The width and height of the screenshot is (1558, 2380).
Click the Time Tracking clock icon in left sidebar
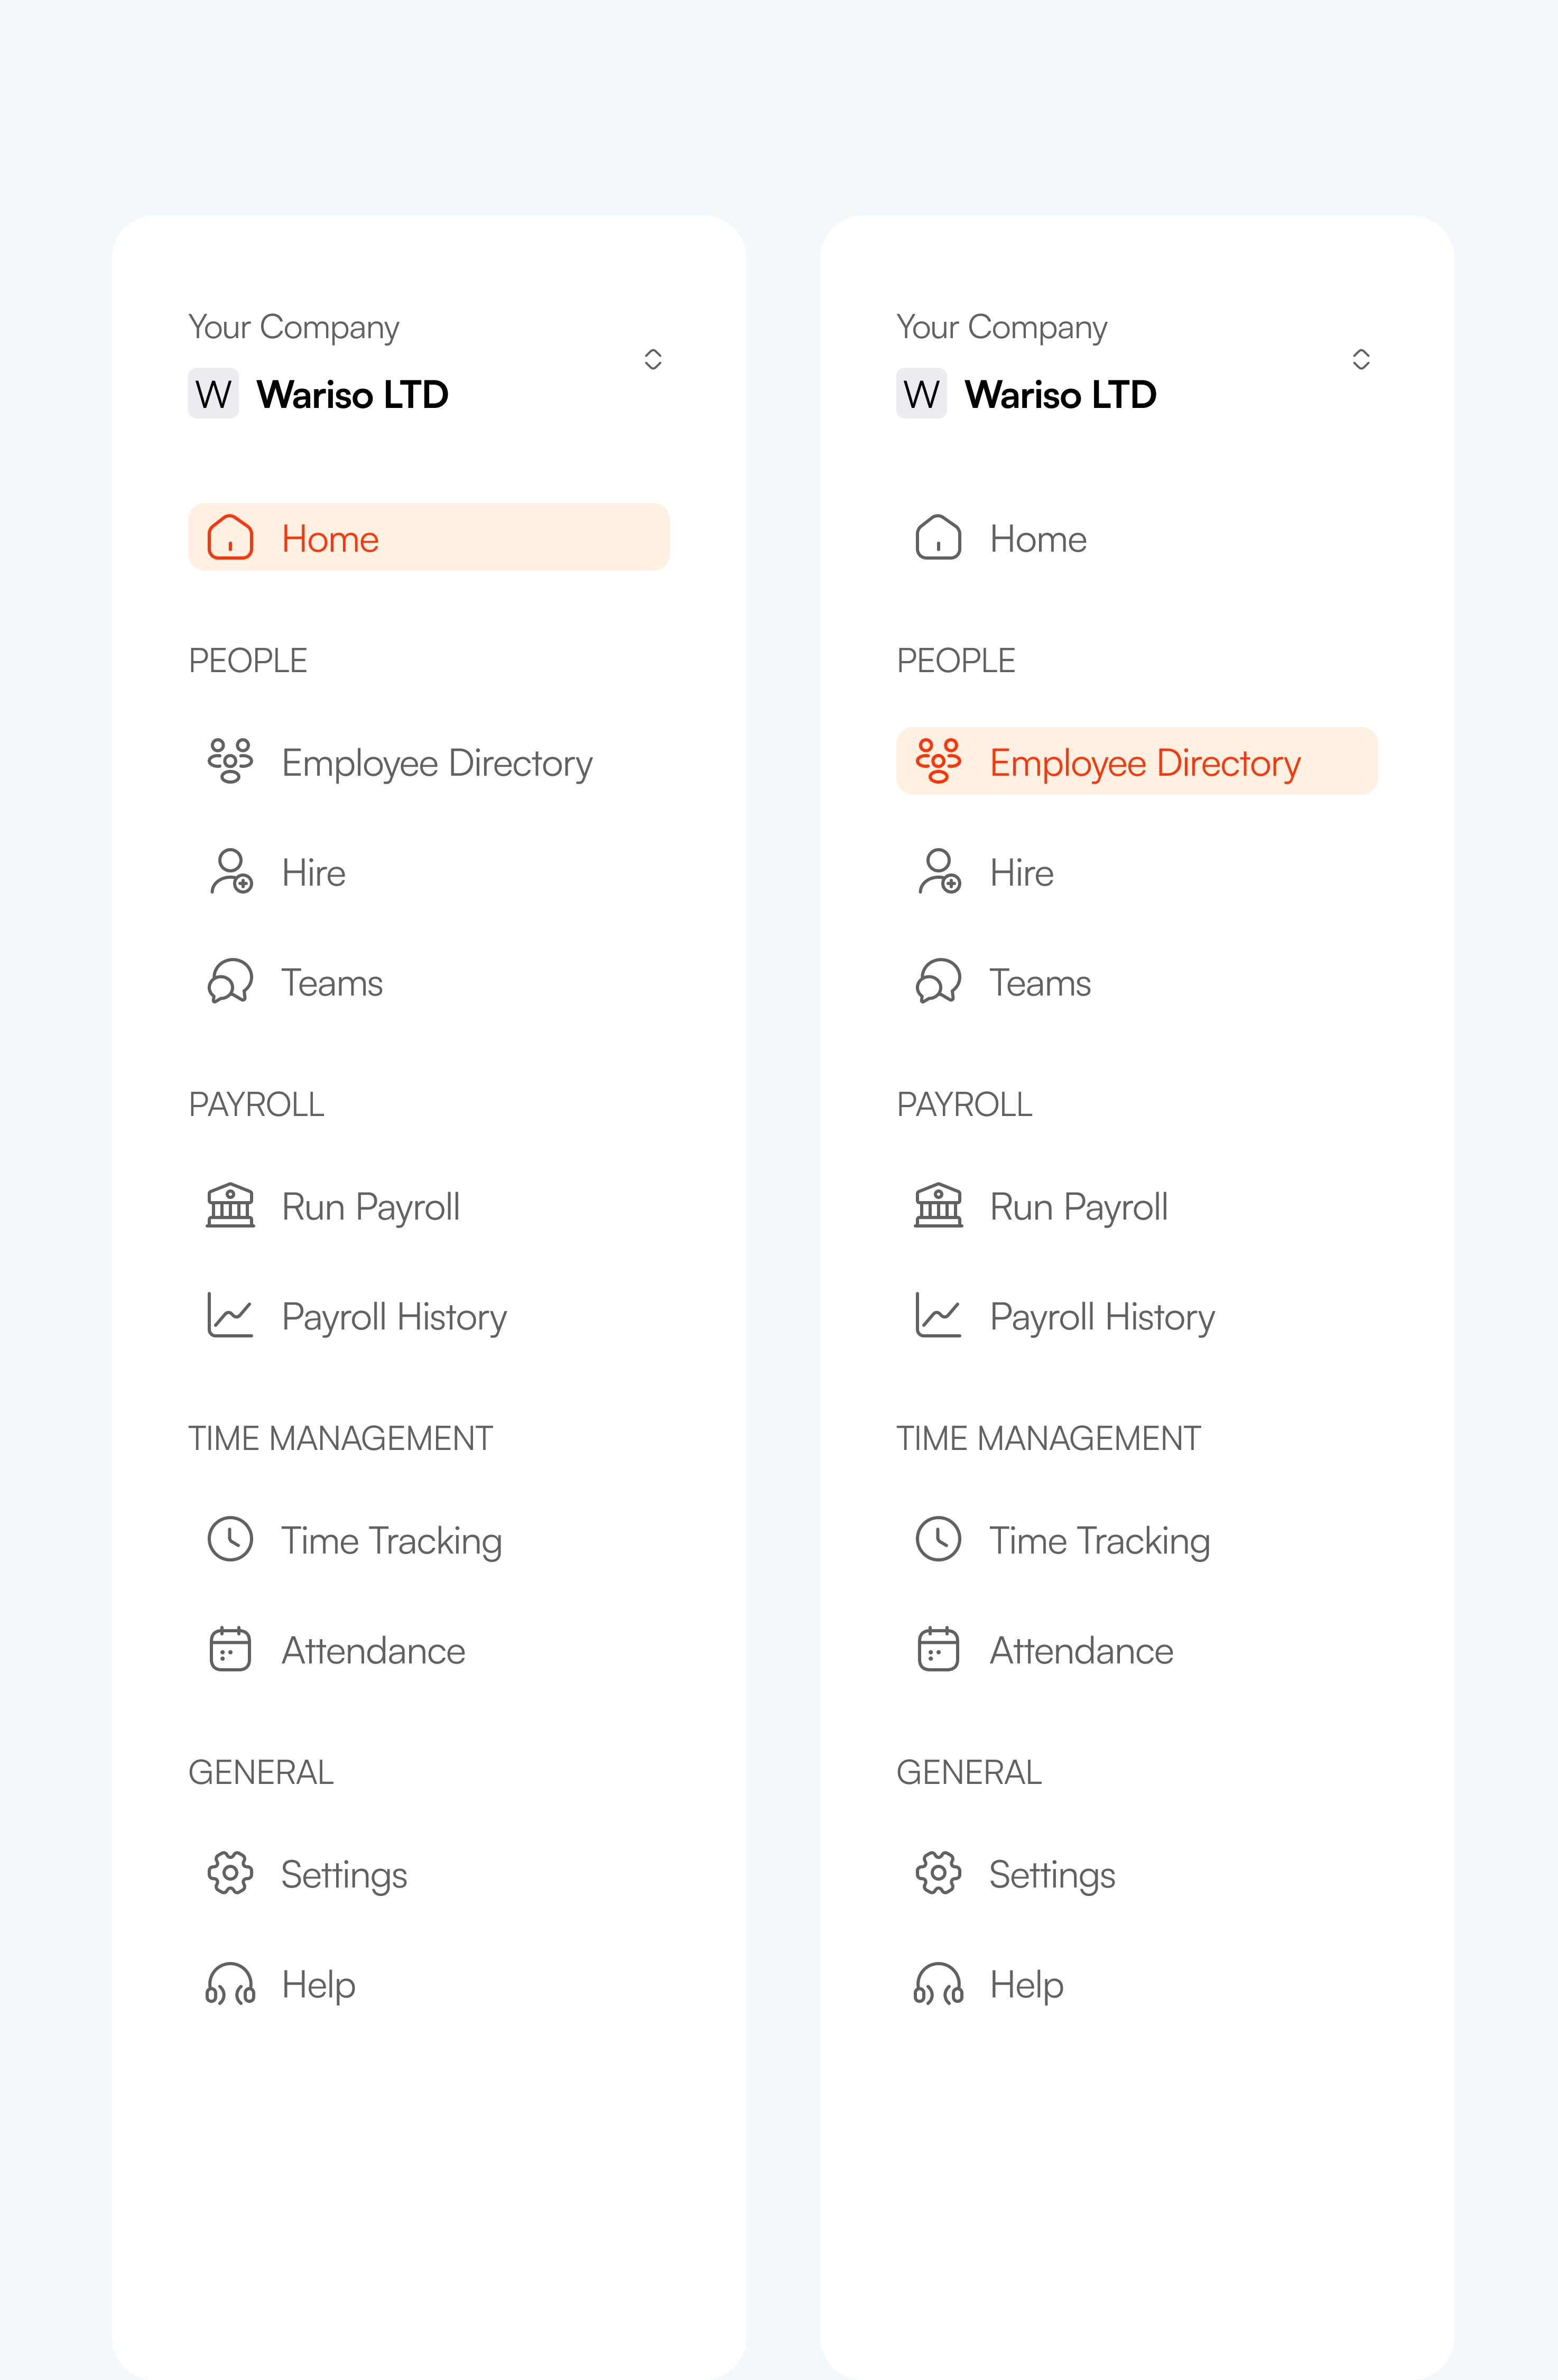pos(230,1539)
